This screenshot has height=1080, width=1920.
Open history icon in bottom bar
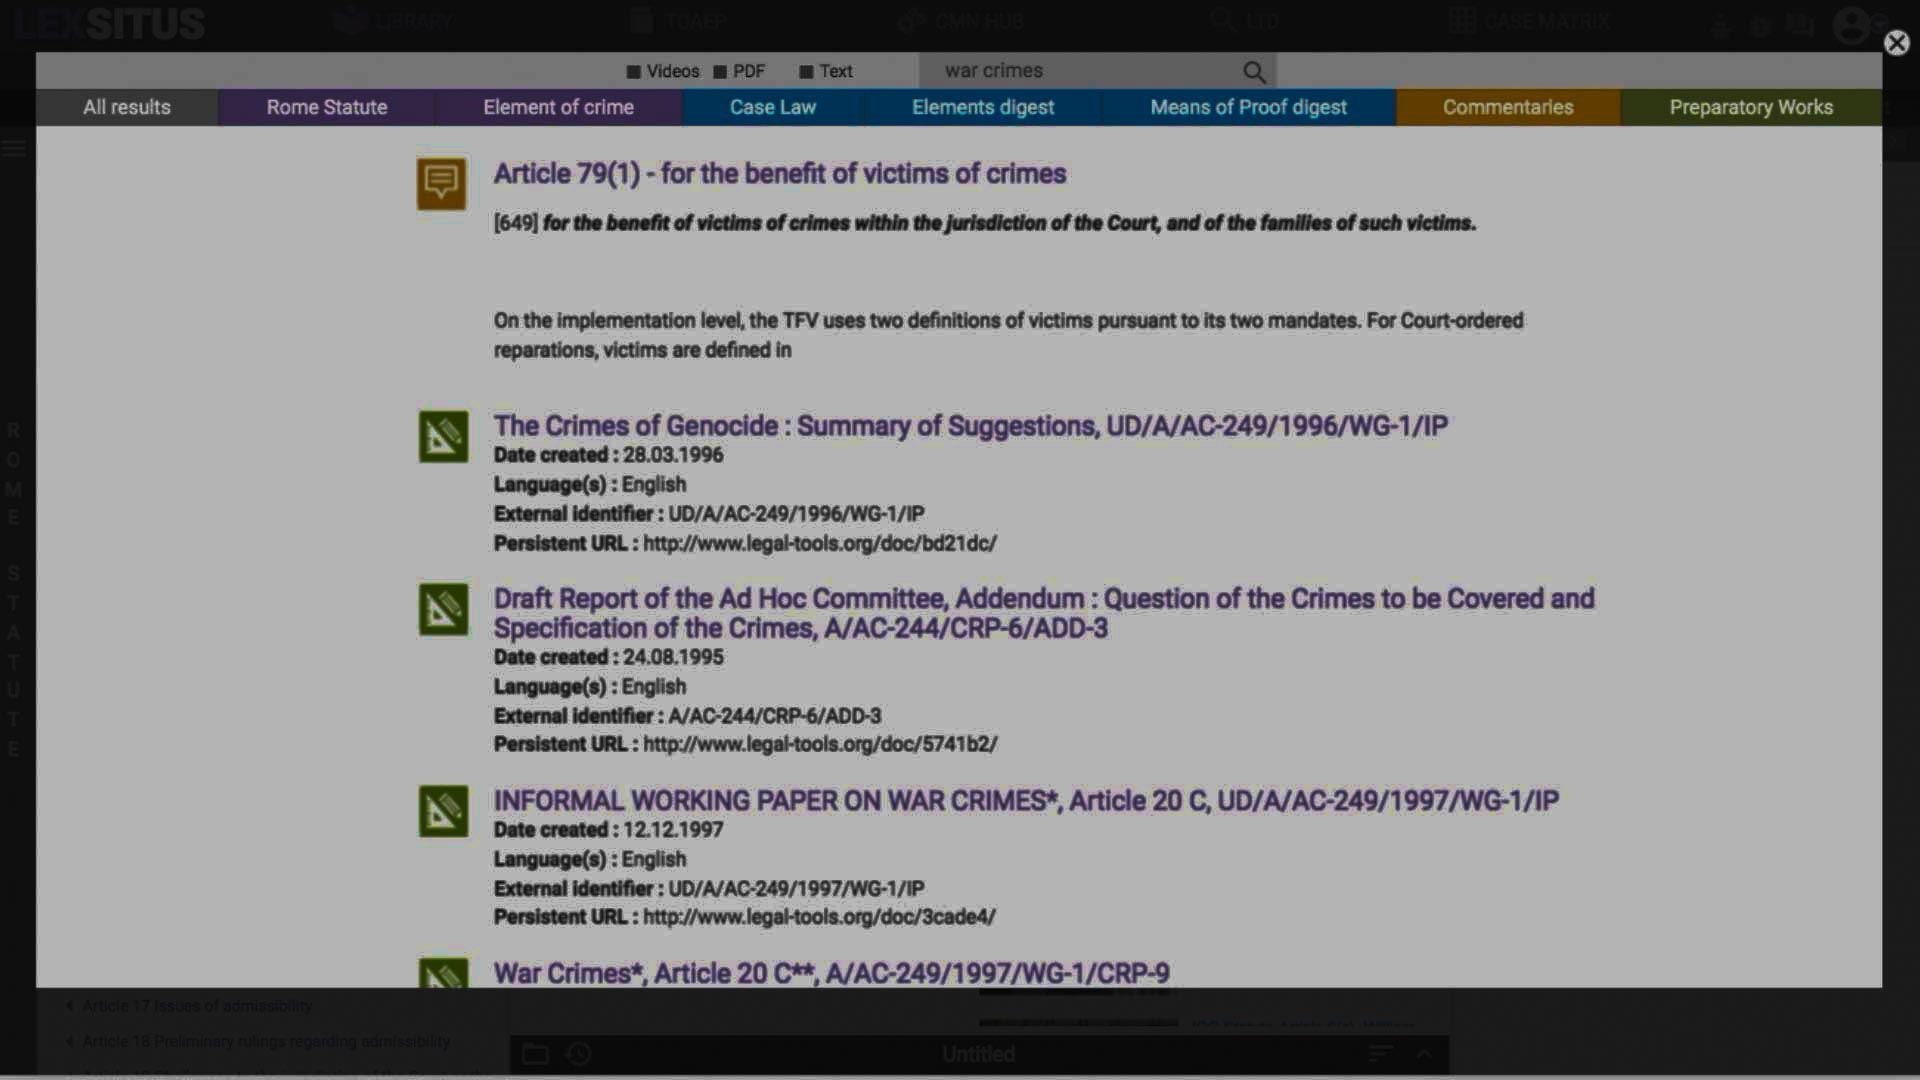pos(579,1054)
